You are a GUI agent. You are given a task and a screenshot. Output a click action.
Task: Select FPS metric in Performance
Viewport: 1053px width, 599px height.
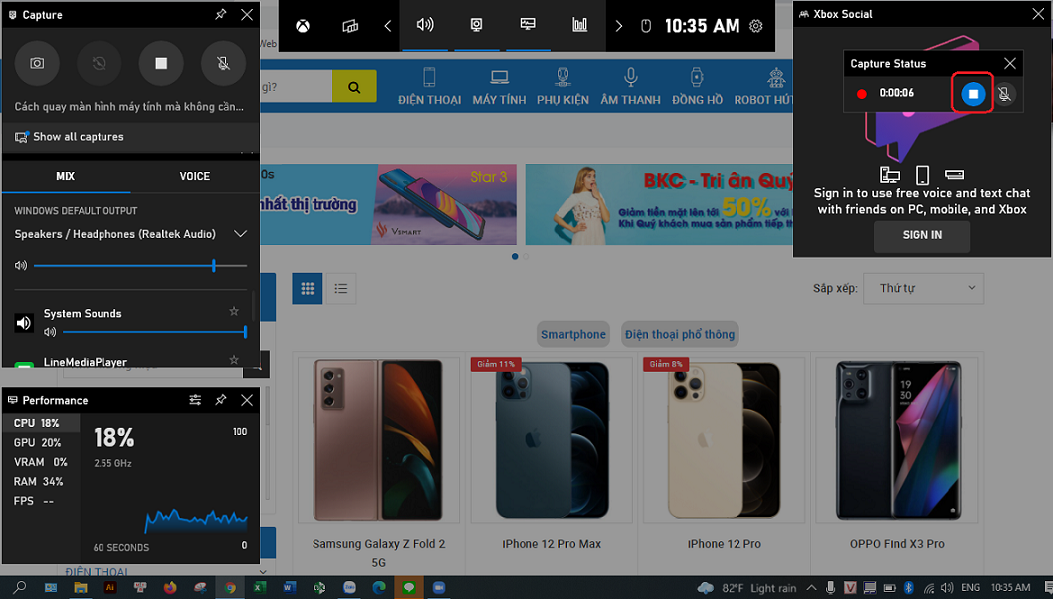42,501
